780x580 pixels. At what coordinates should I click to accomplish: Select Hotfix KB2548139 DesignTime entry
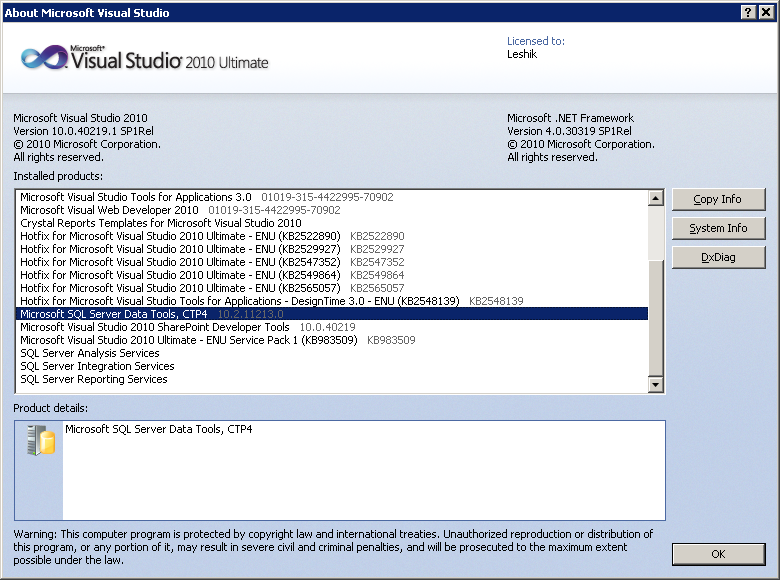pyautogui.click(x=332, y=301)
